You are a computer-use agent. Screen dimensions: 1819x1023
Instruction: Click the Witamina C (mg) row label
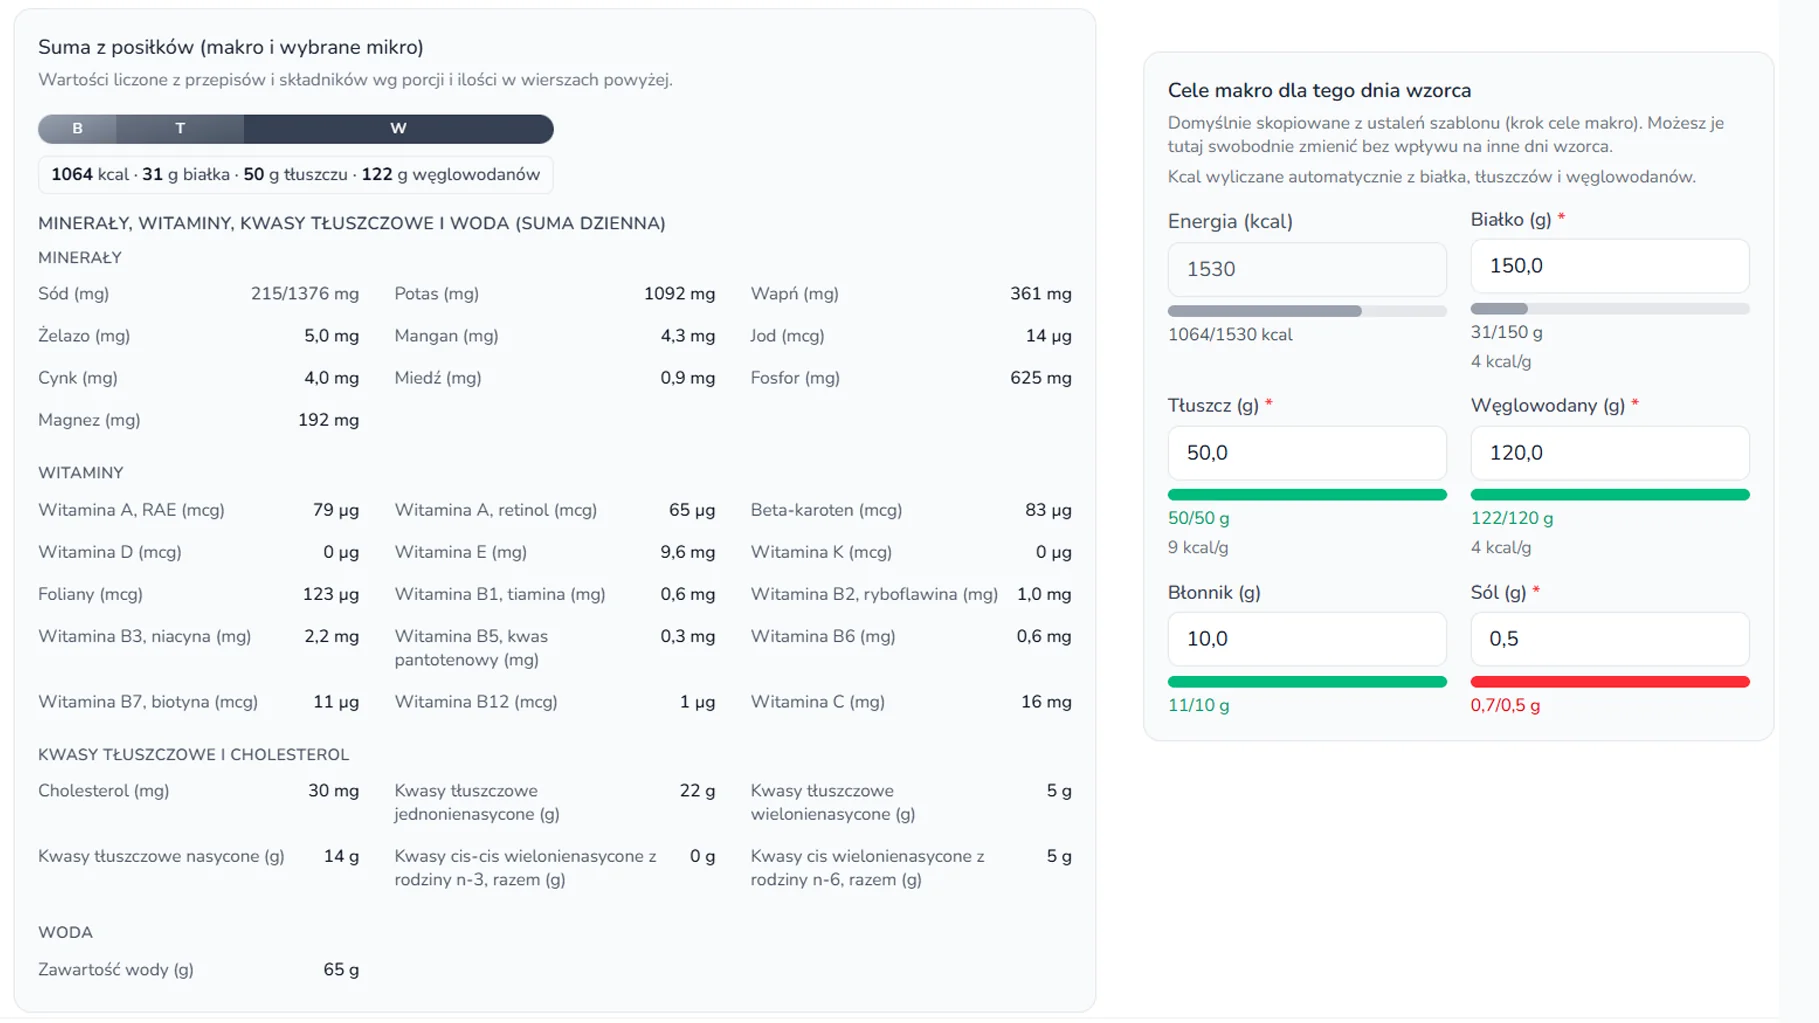817,702
